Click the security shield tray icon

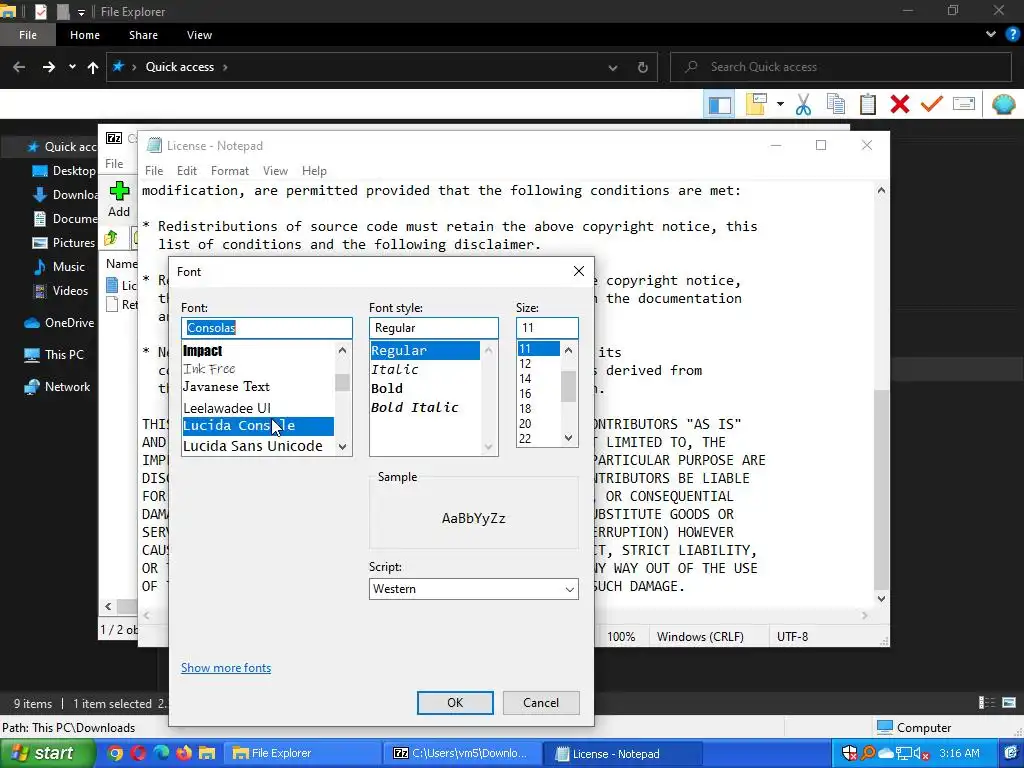849,753
